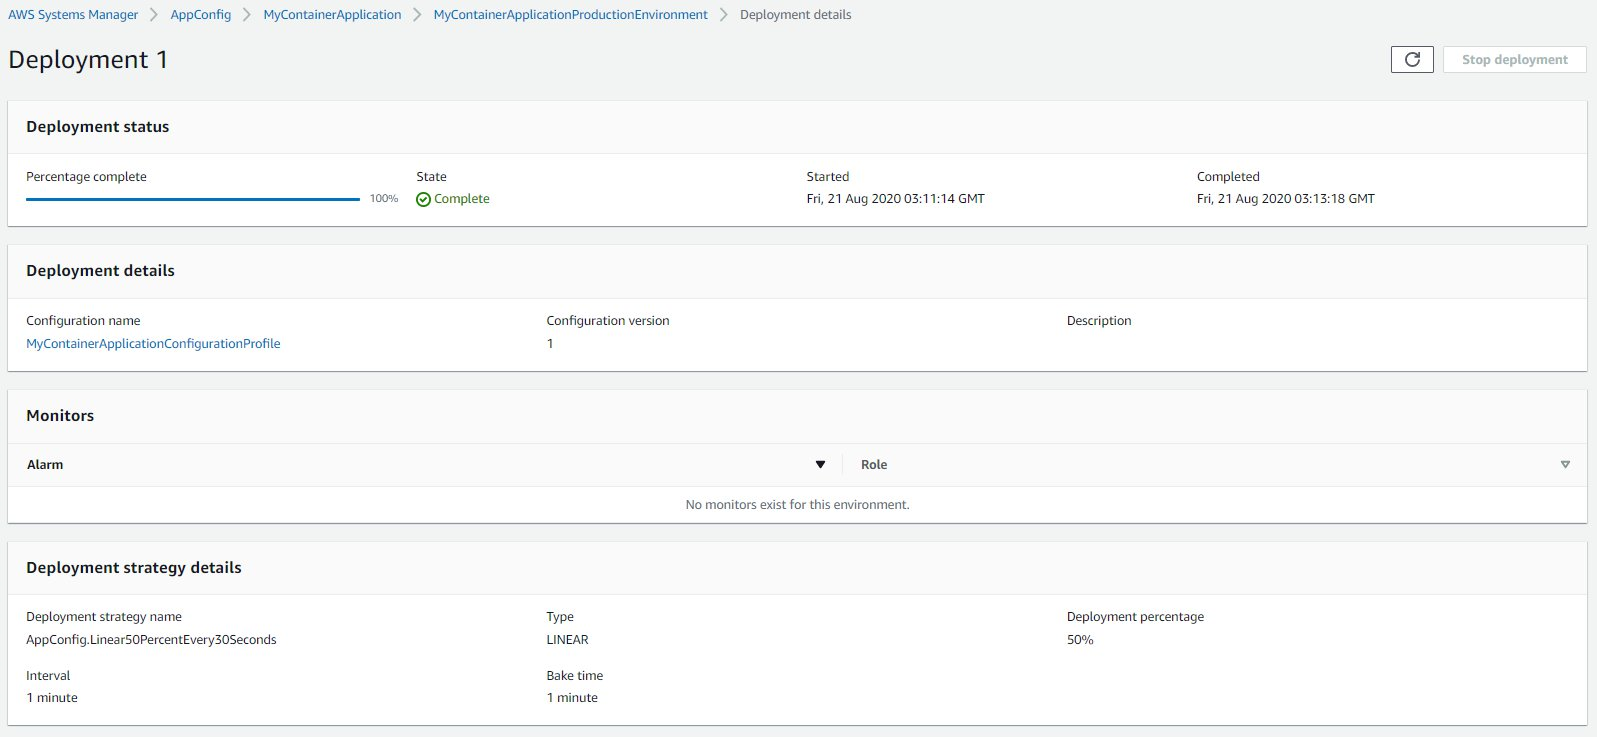The image size is (1597, 737).
Task: Select the Complete state text
Action: click(462, 198)
